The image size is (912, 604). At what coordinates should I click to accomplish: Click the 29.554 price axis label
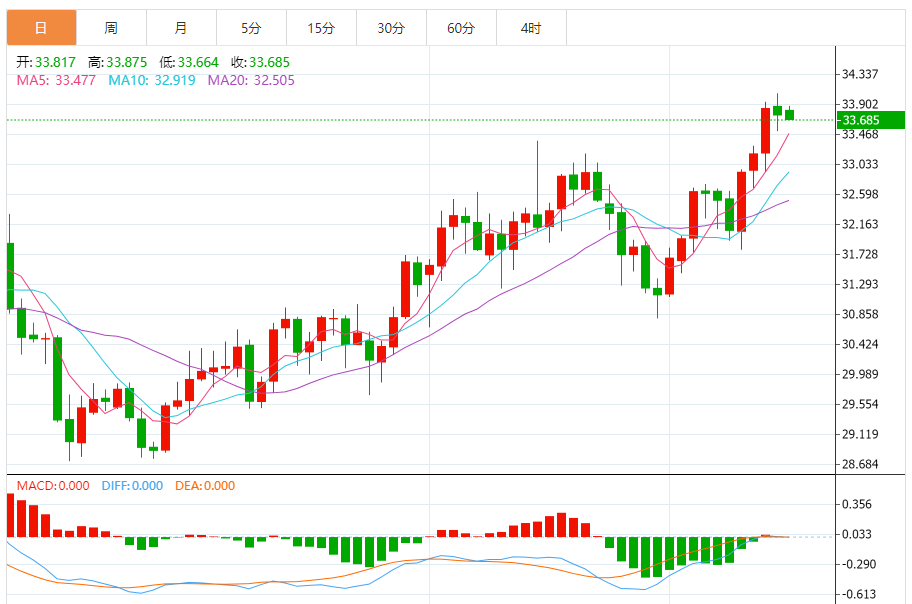click(x=860, y=404)
